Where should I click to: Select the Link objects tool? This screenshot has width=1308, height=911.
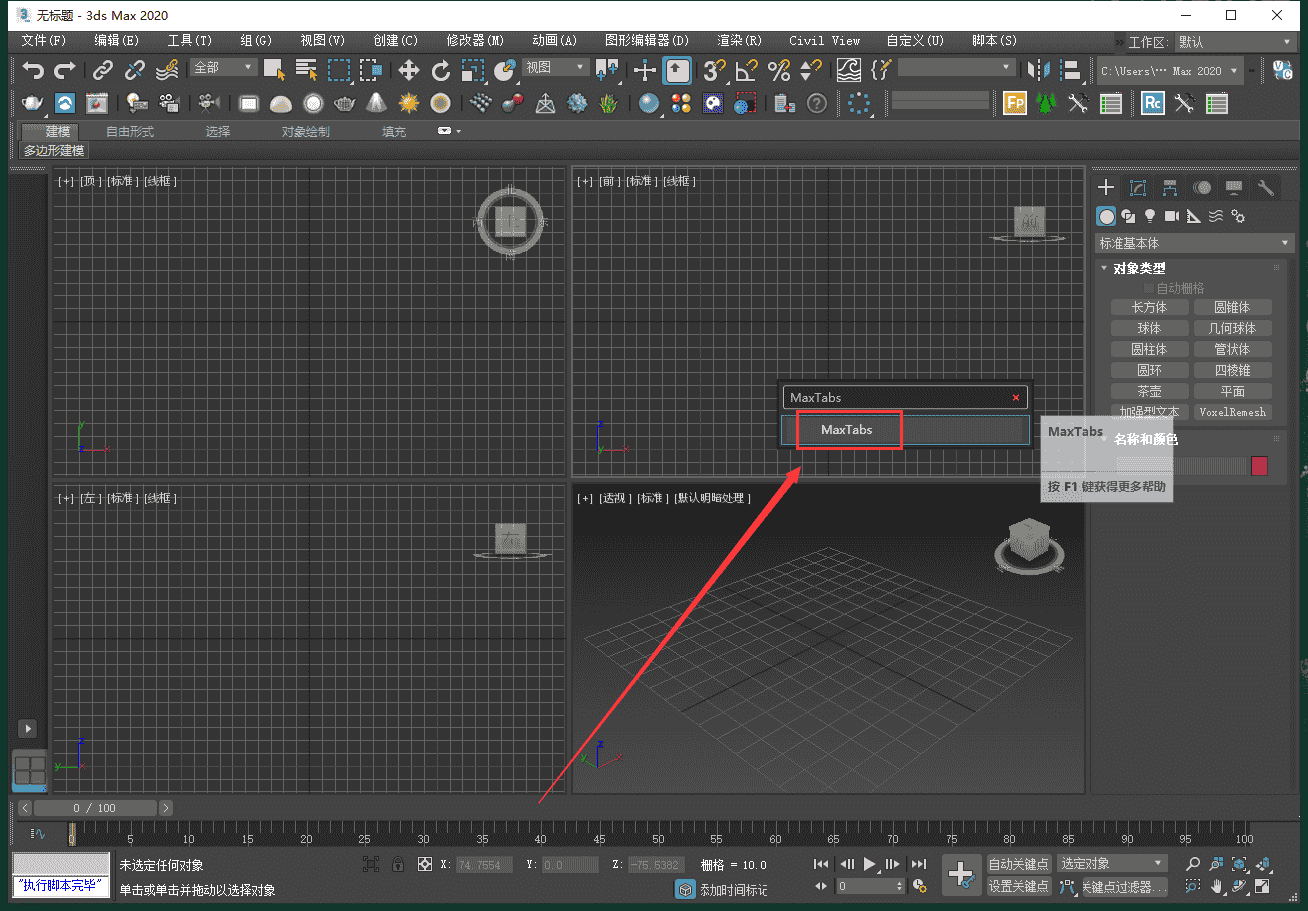pos(103,70)
